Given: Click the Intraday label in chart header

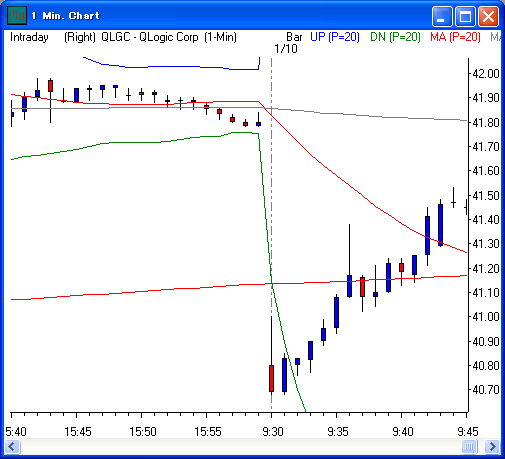Looking at the screenshot, I should [29, 37].
